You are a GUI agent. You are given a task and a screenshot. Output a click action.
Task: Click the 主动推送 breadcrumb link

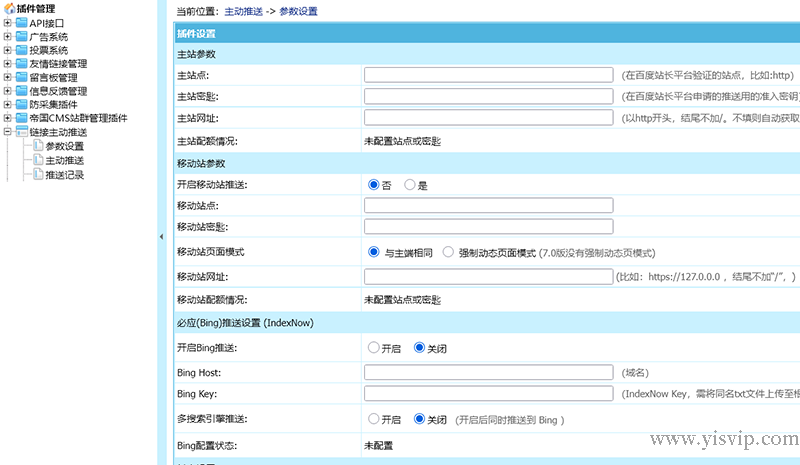click(244, 11)
